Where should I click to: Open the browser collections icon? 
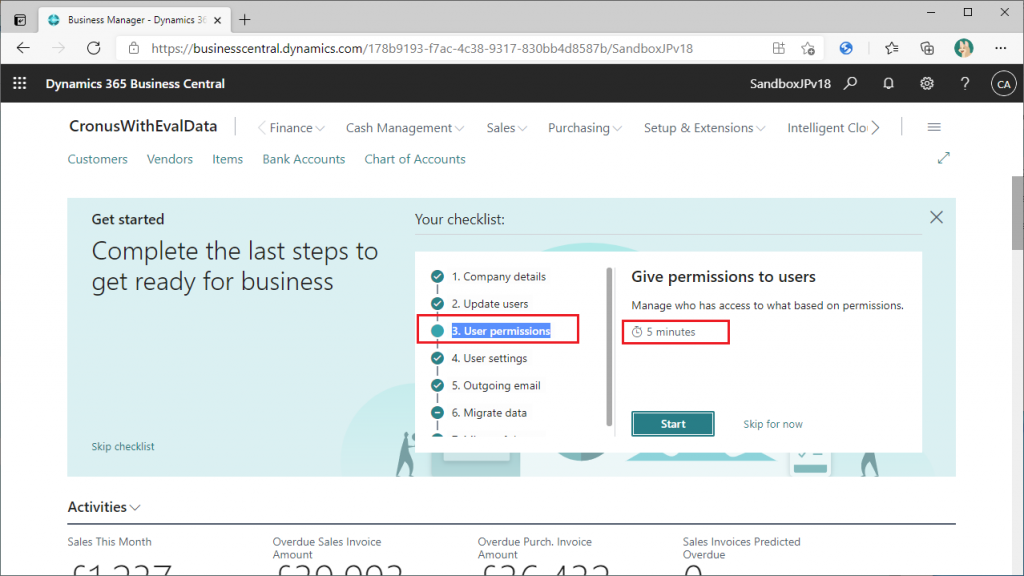[927, 48]
